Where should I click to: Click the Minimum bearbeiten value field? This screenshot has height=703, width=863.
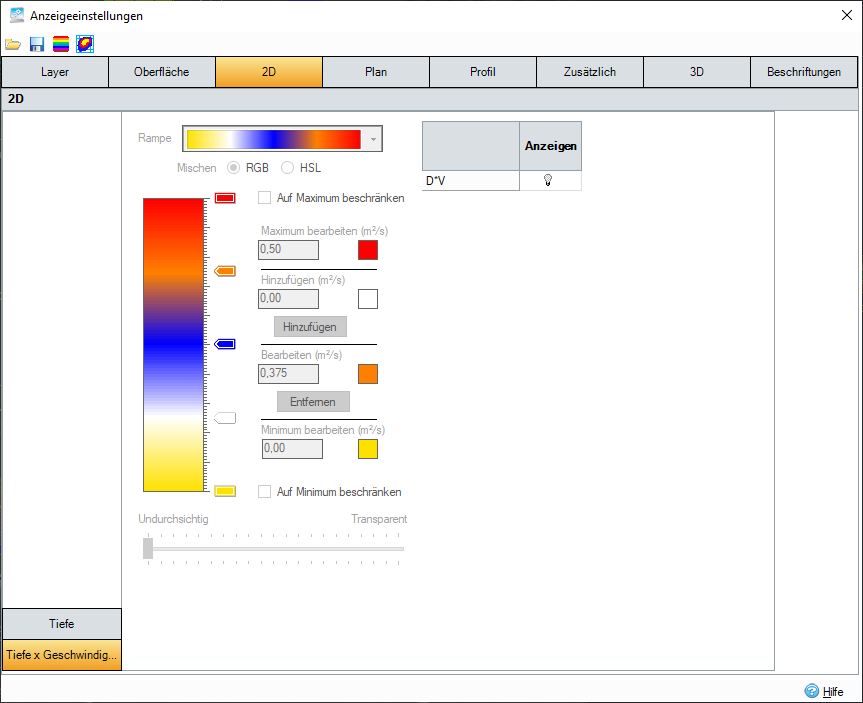pos(292,448)
